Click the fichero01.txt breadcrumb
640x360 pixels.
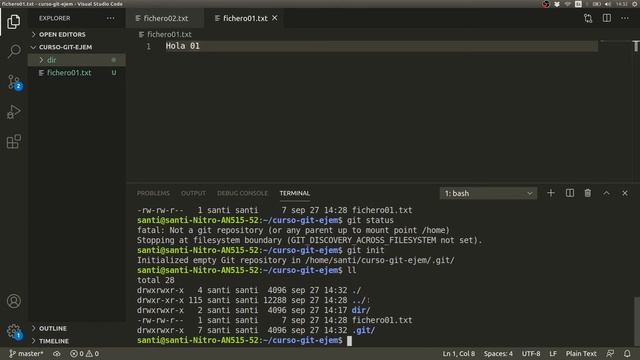tap(165, 34)
